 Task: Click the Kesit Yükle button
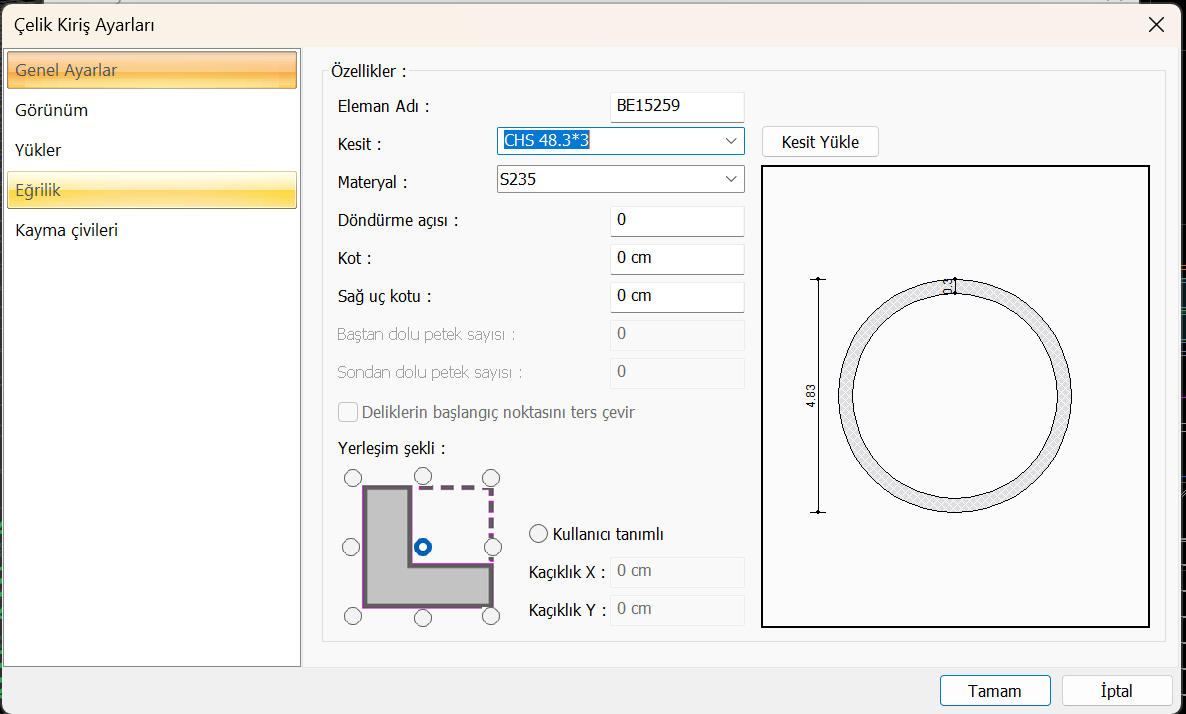(x=820, y=142)
